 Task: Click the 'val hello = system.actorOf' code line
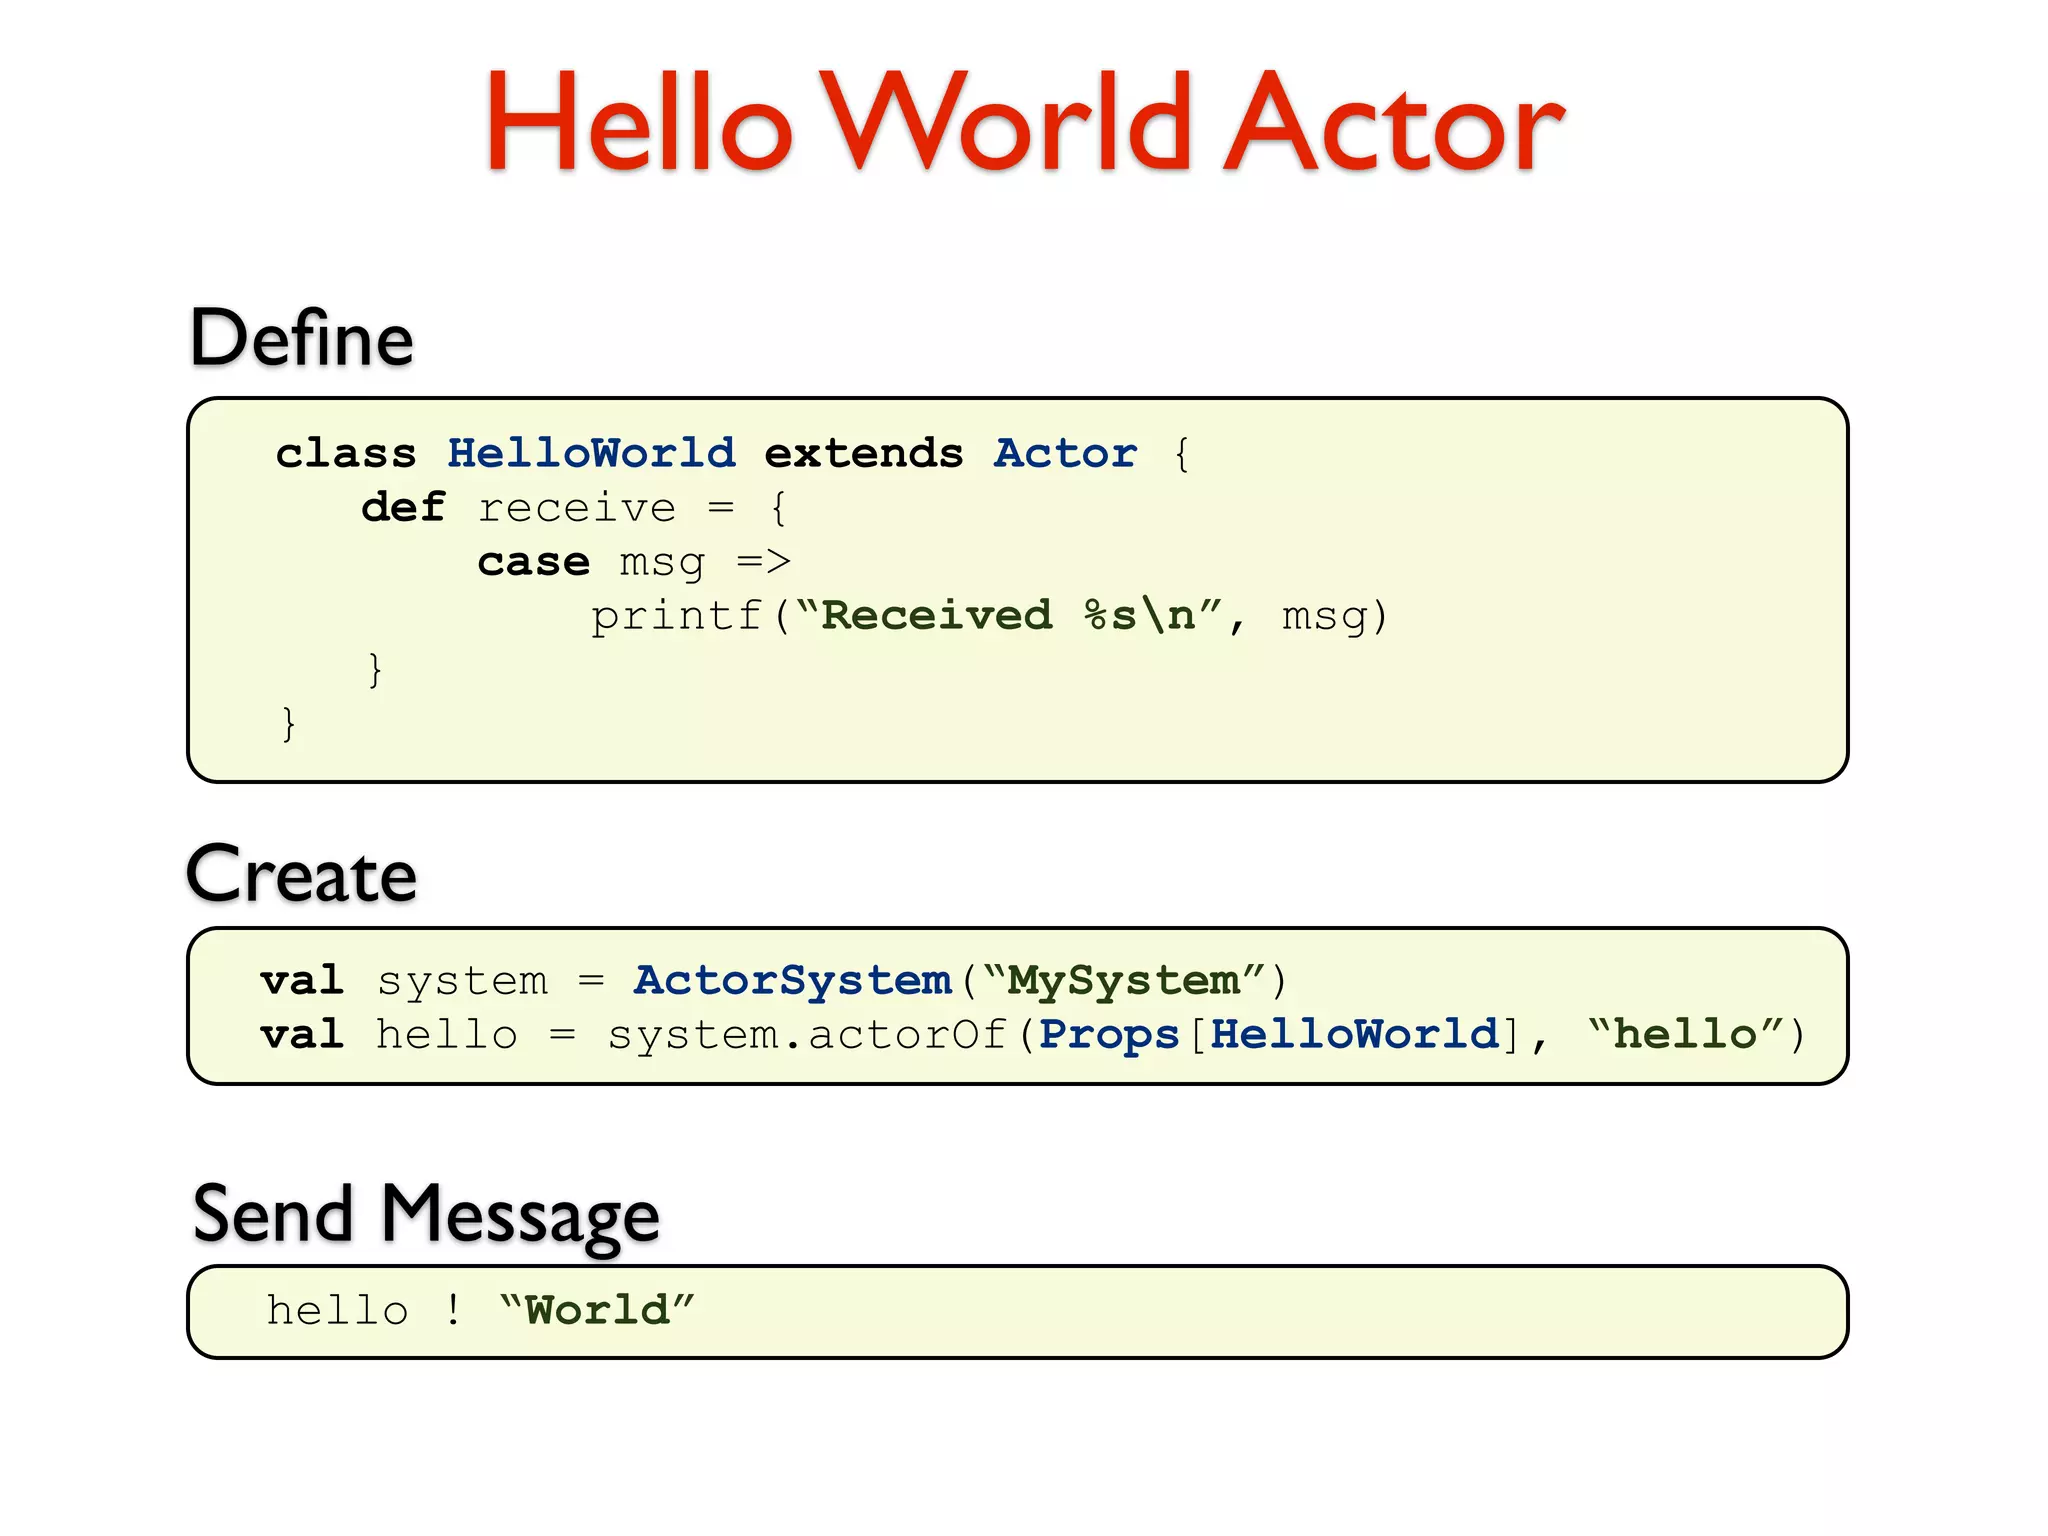point(1033,1035)
